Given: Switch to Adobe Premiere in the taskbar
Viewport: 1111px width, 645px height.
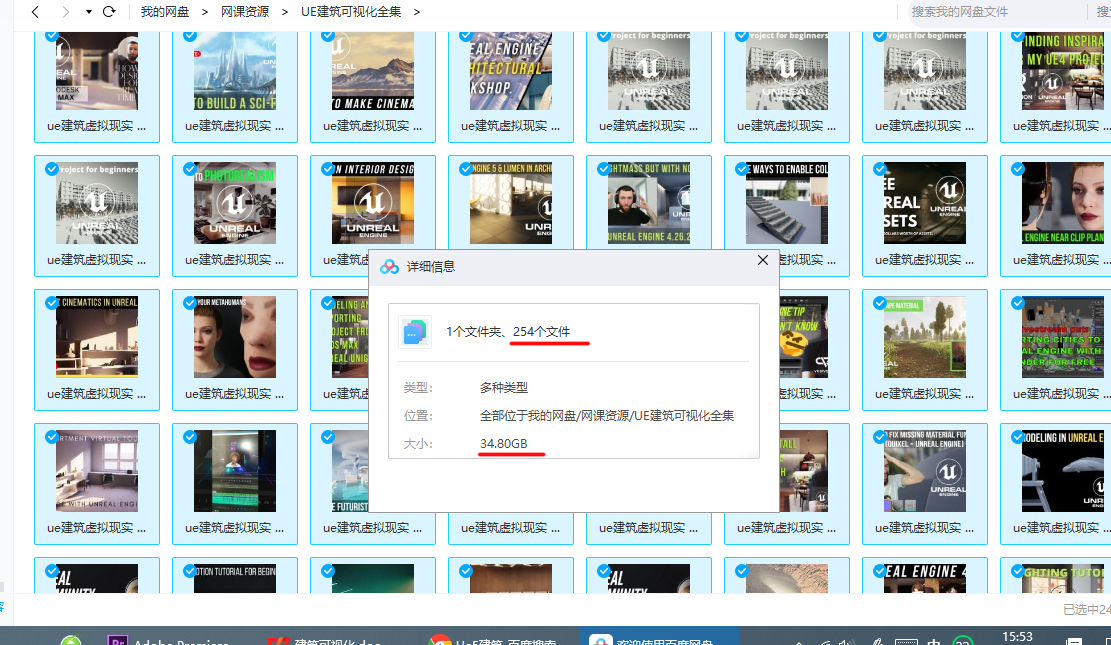Looking at the screenshot, I should [x=168, y=640].
